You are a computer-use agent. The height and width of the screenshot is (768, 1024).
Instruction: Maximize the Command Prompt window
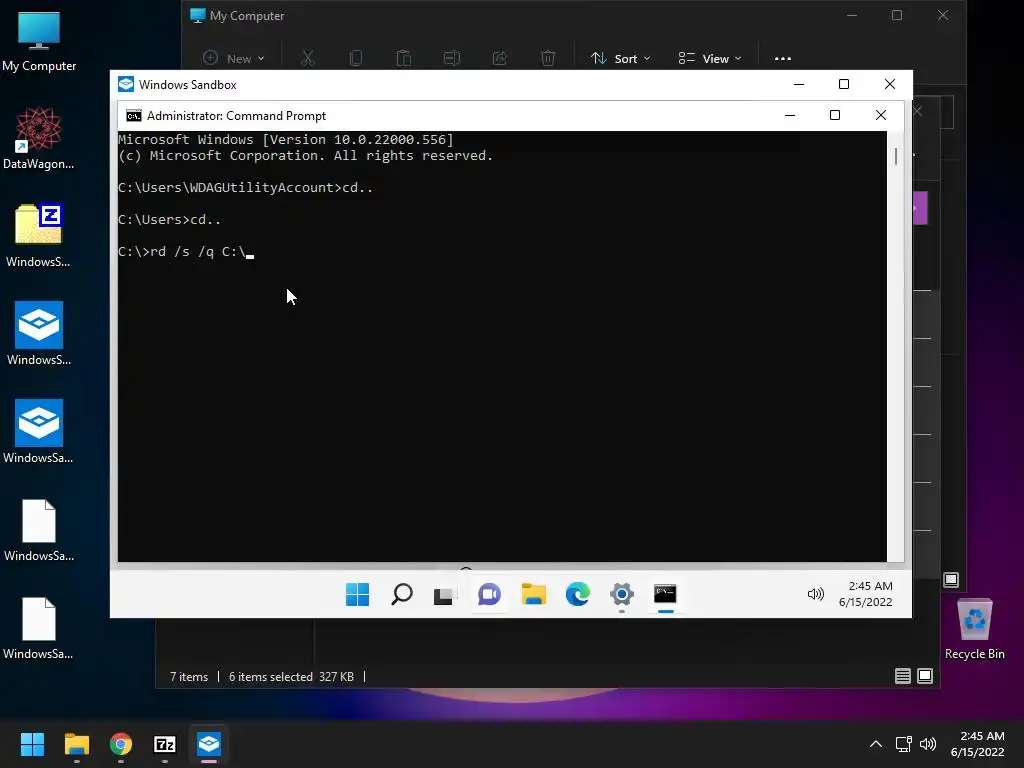pyautogui.click(x=835, y=116)
